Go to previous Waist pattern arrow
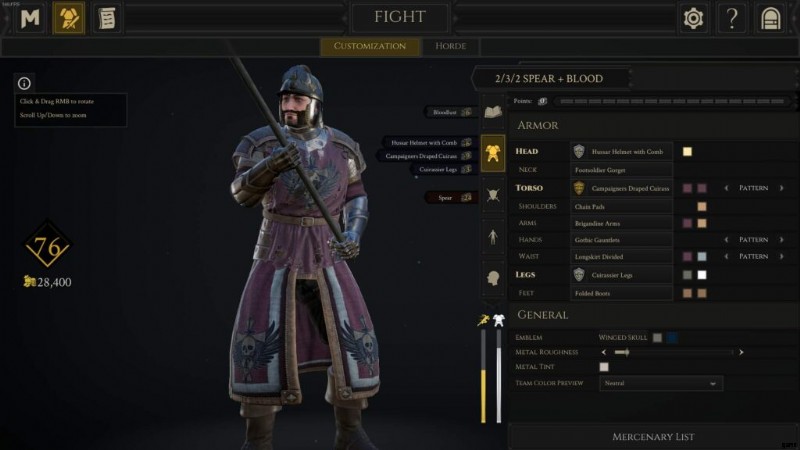The image size is (800, 450). pos(726,256)
